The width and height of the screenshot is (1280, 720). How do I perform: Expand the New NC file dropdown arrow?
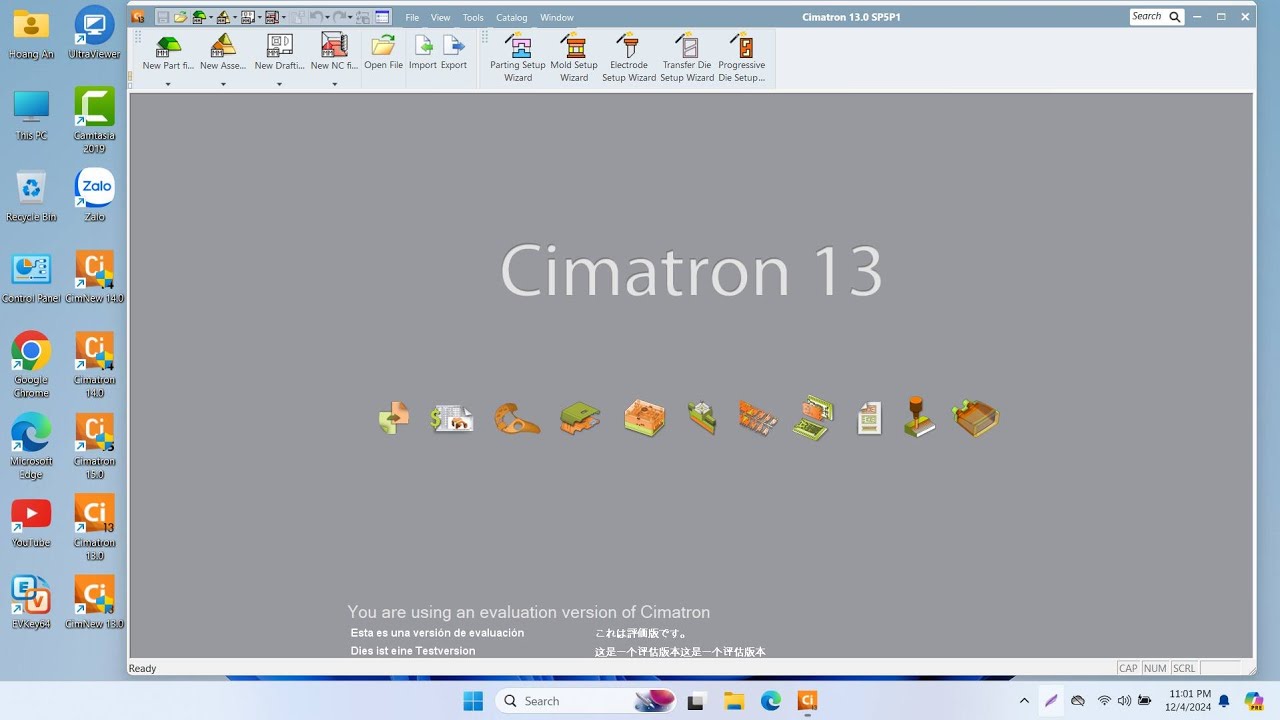pos(334,84)
